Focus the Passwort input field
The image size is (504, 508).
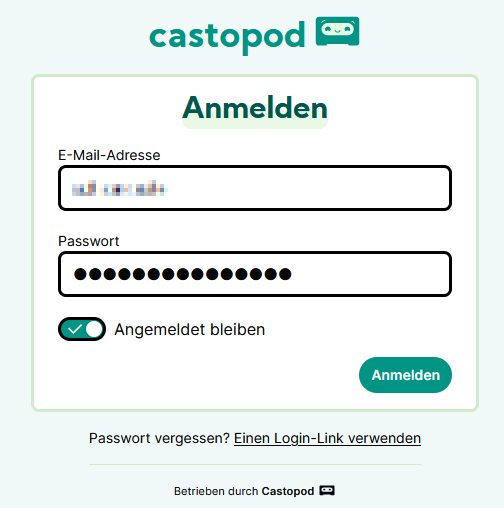(x=255, y=274)
